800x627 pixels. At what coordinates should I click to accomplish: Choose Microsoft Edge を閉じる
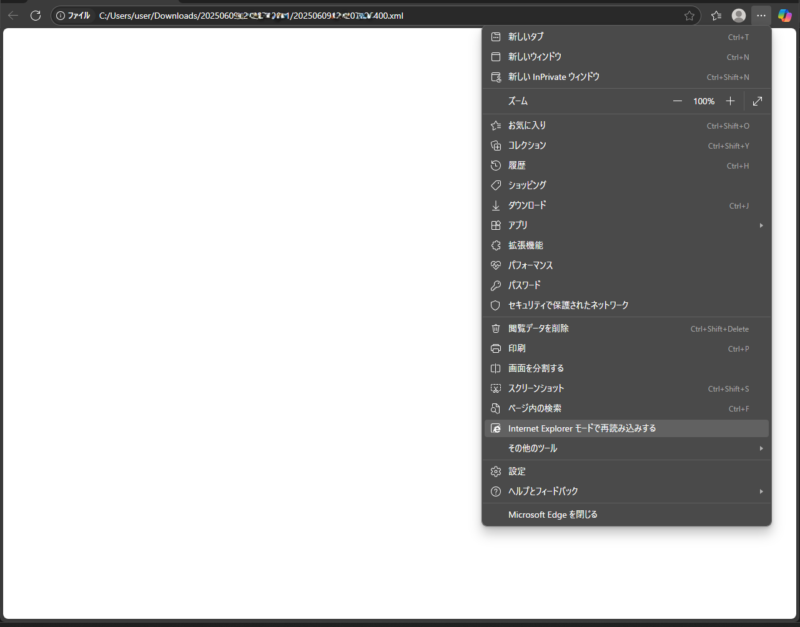[x=627, y=515]
